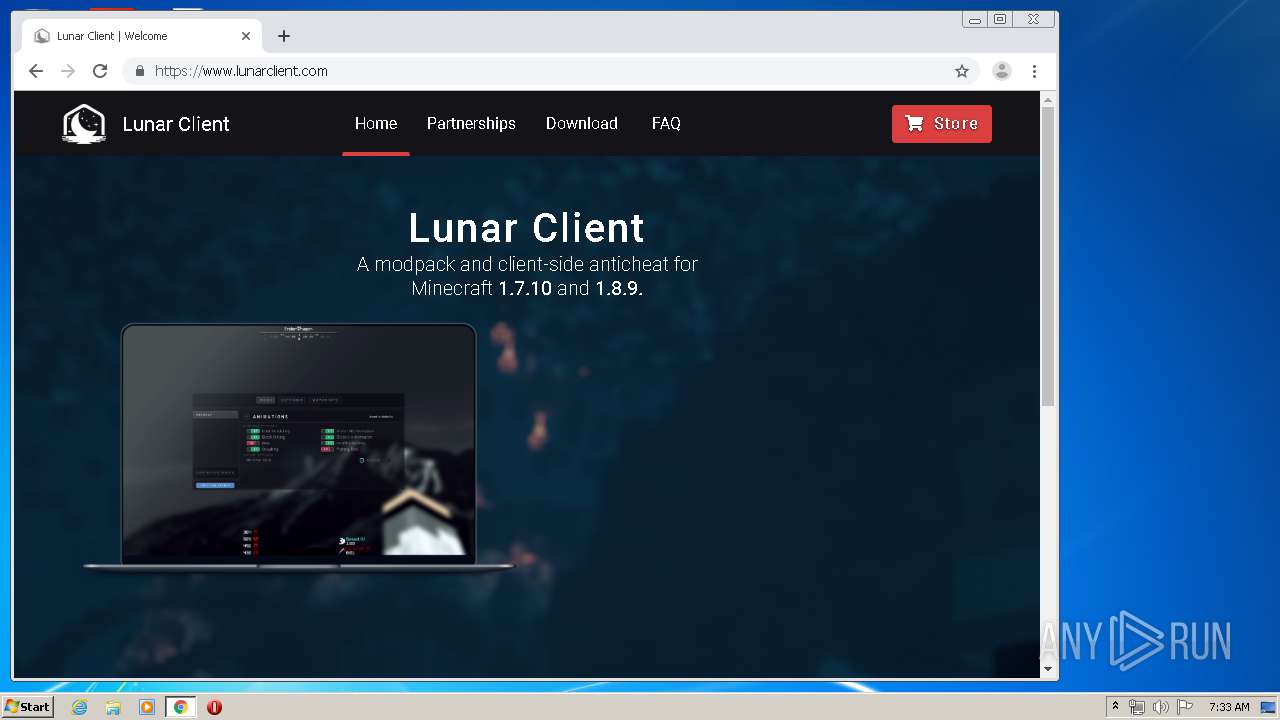The width and height of the screenshot is (1280, 720).
Task: Click the Chrome taskbar icon
Action: 180,707
